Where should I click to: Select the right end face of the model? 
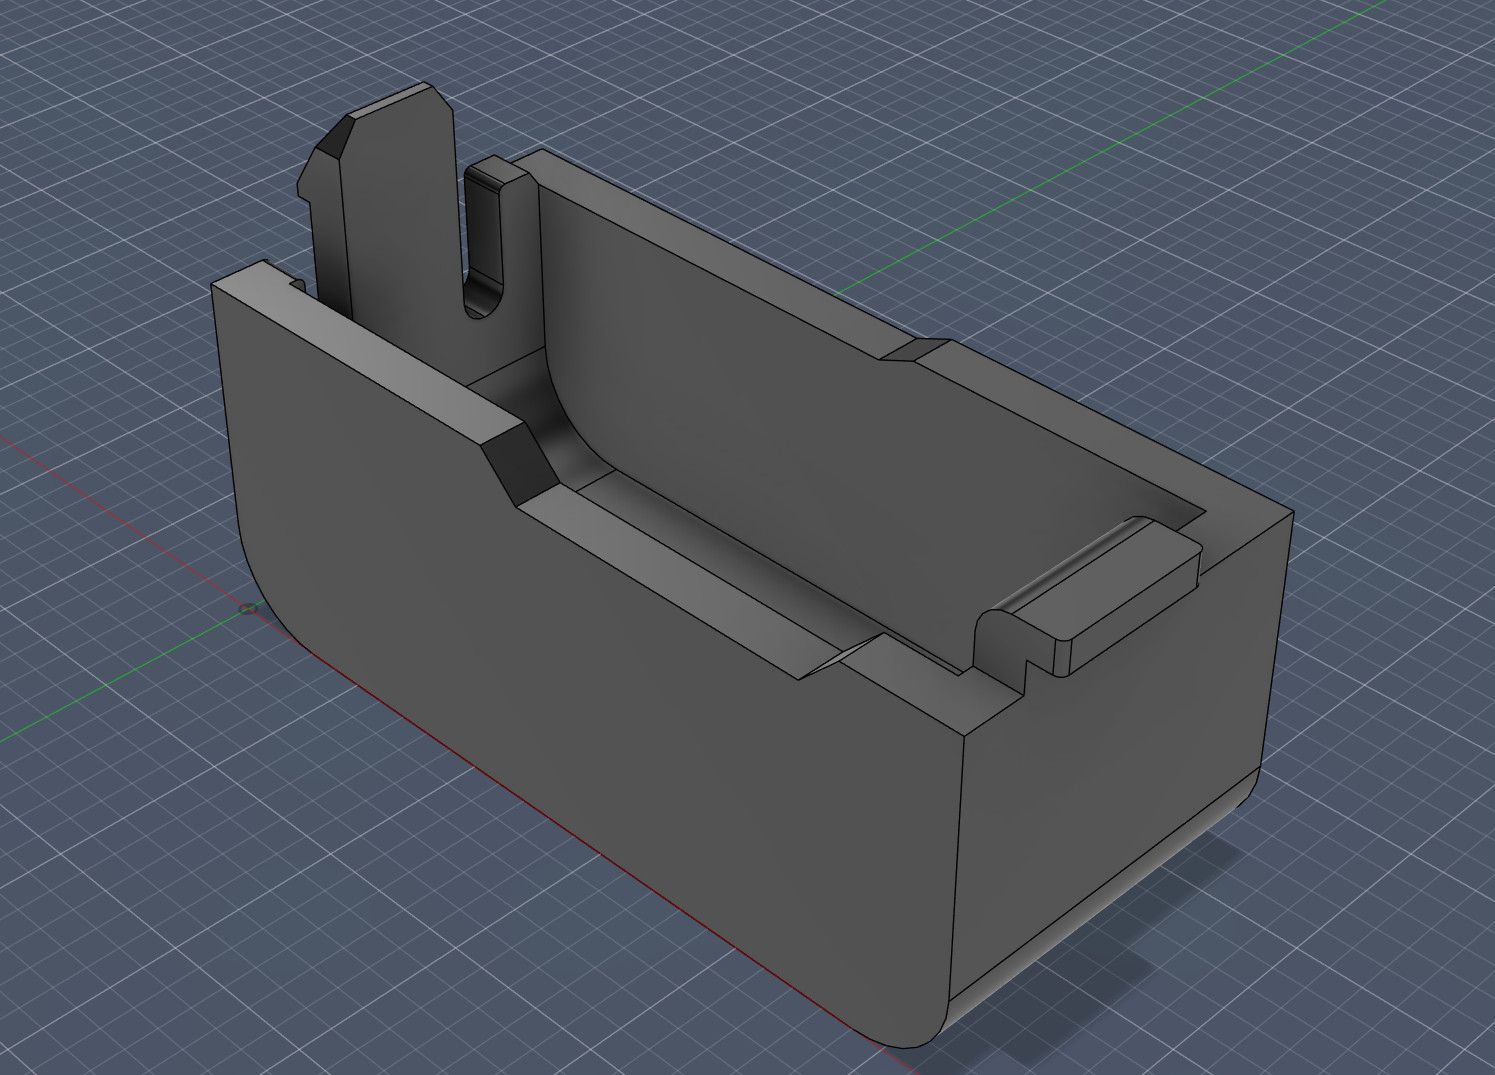pyautogui.click(x=1120, y=760)
